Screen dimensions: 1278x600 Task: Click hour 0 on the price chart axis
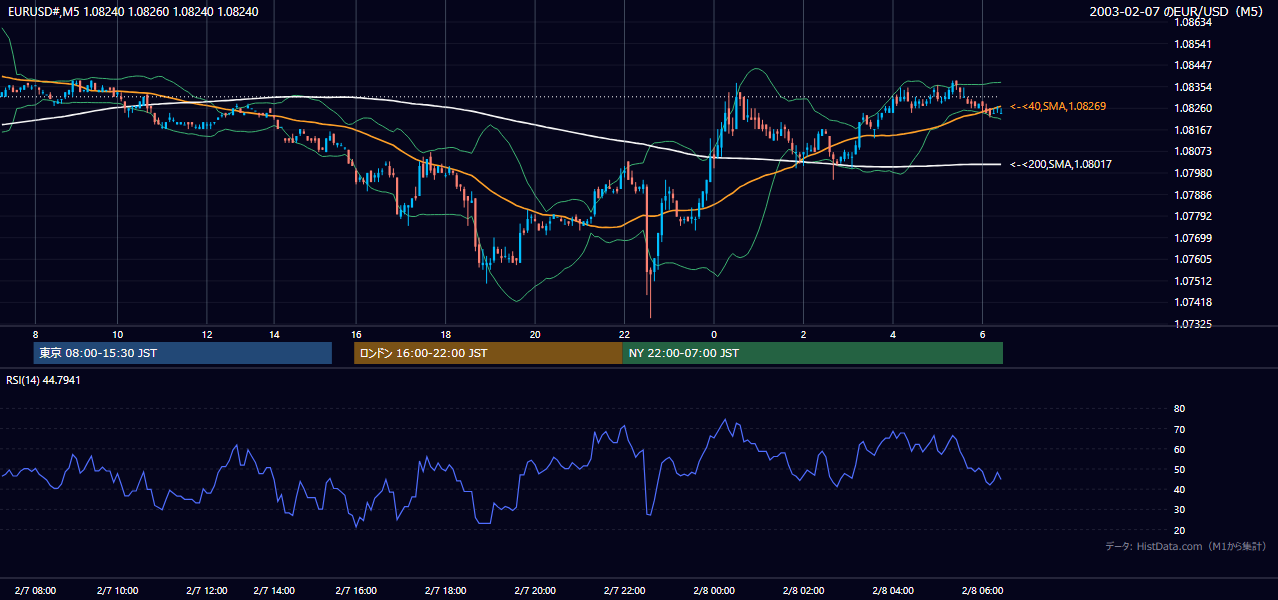[714, 334]
